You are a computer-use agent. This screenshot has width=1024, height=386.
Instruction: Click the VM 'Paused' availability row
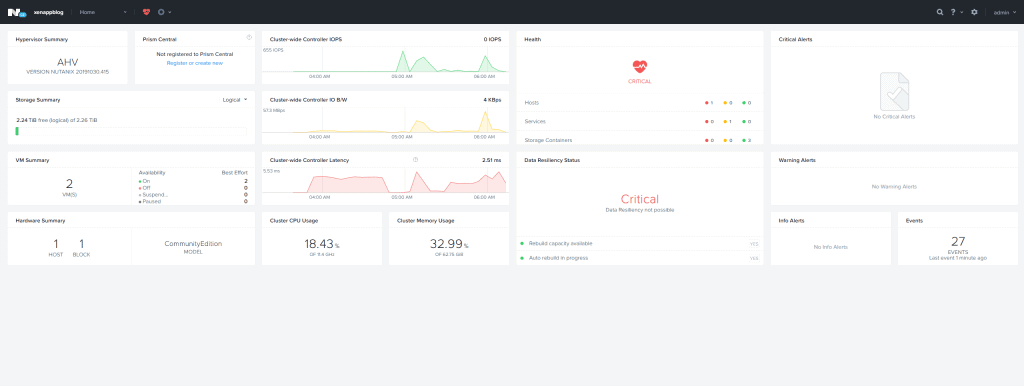click(193, 201)
